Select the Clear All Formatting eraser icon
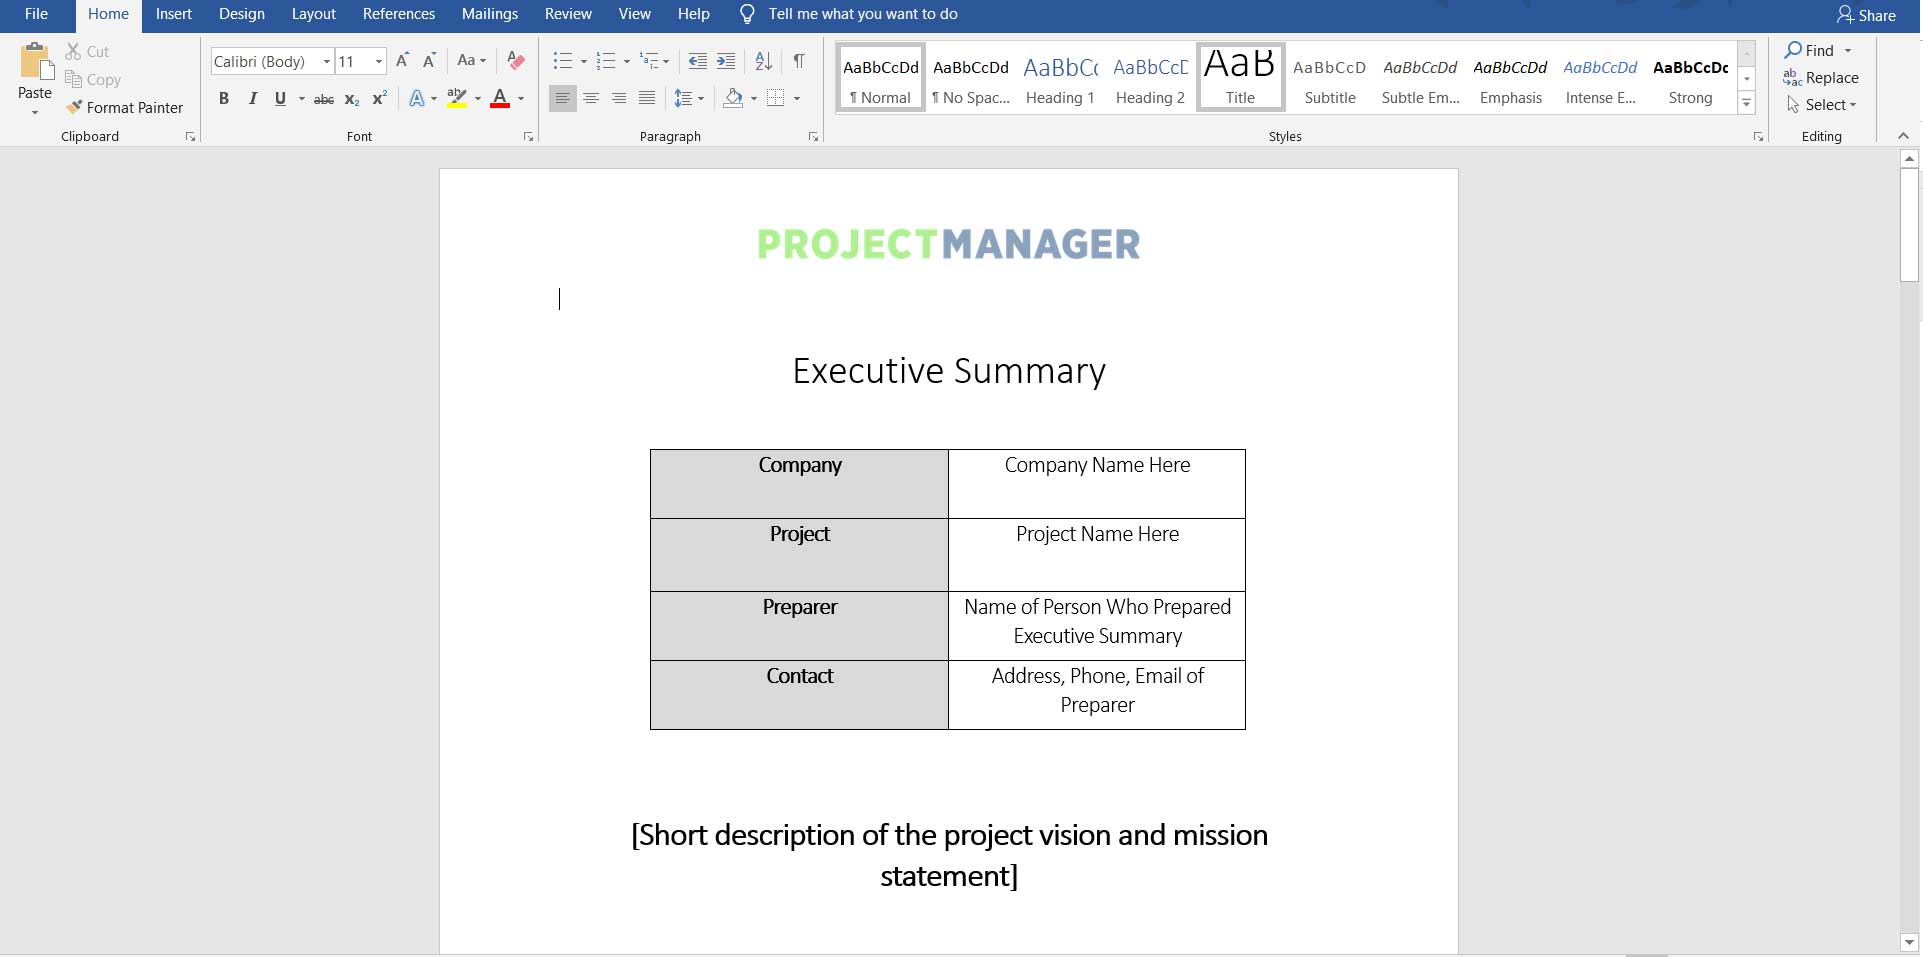 (516, 61)
